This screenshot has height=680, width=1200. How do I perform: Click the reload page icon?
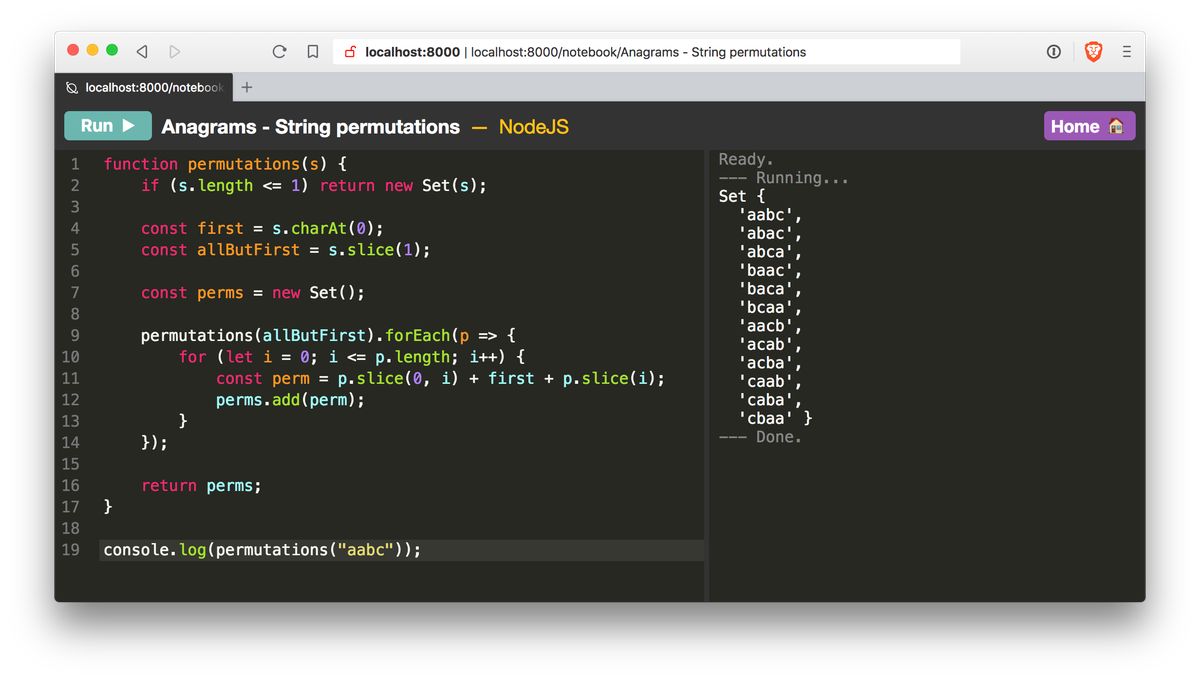(279, 51)
